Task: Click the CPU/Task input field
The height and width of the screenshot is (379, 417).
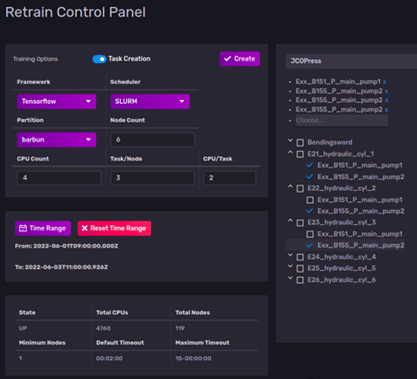Action: (x=230, y=178)
